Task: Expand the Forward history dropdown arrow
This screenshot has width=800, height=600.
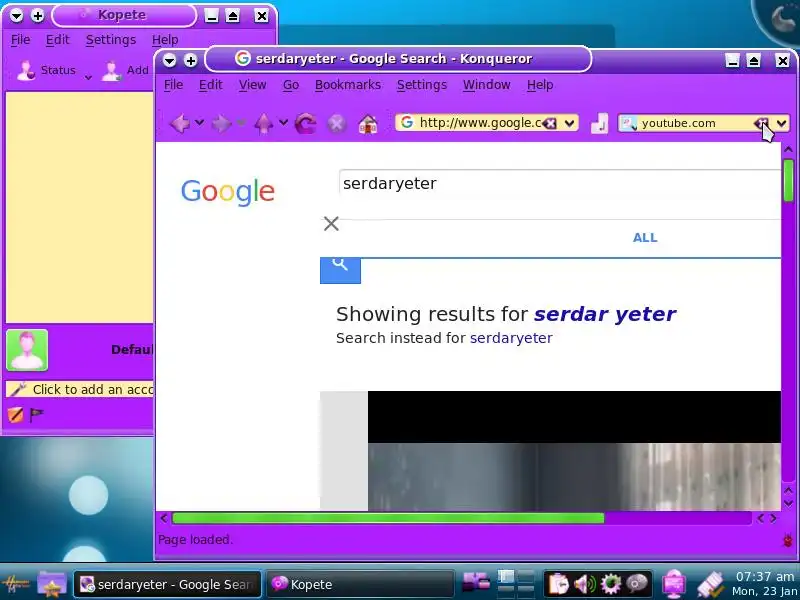Action: click(x=241, y=122)
